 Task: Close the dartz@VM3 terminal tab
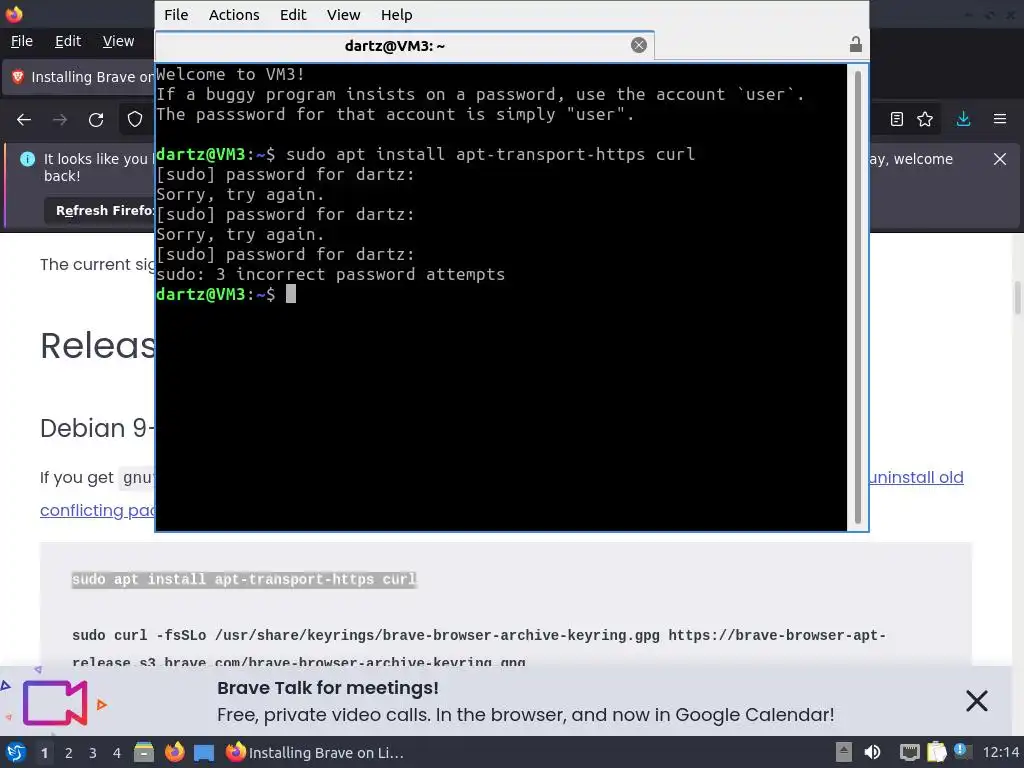(639, 45)
